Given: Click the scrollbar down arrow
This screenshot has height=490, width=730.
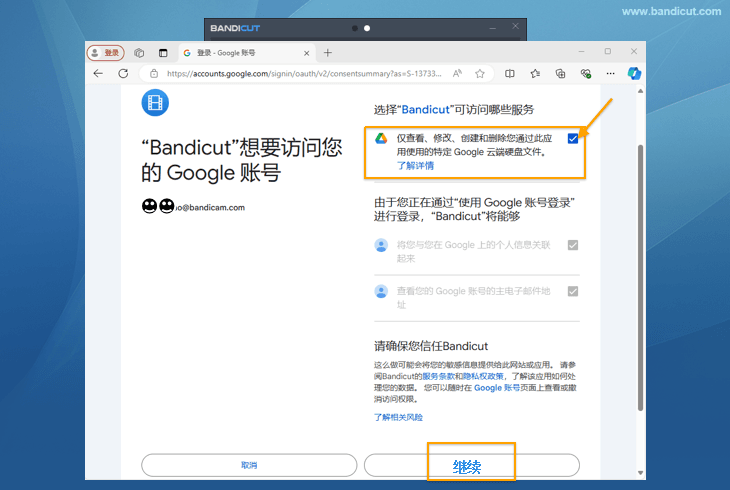Looking at the screenshot, I should (640, 473).
